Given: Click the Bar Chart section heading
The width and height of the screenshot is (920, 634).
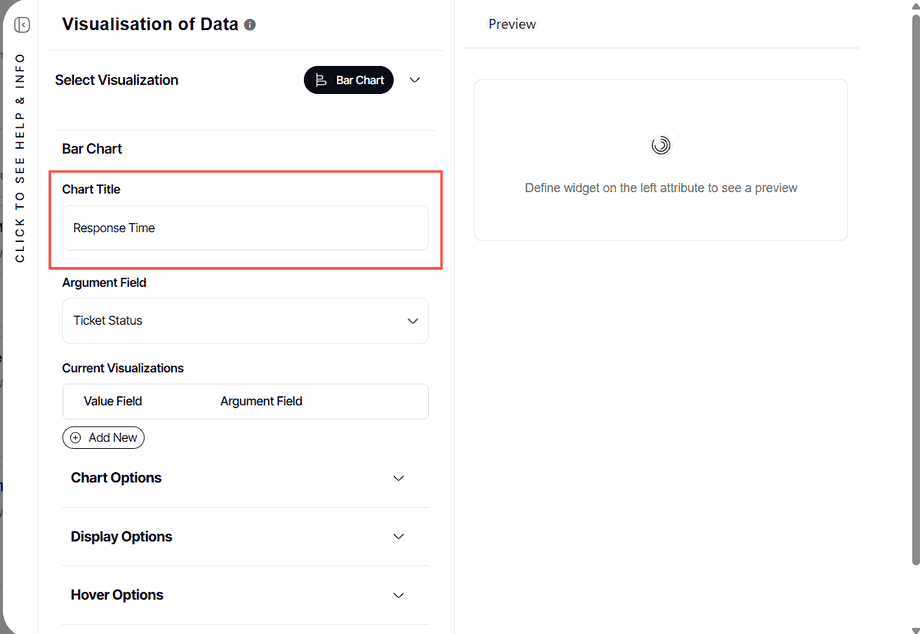Looking at the screenshot, I should pyautogui.click(x=92, y=149).
